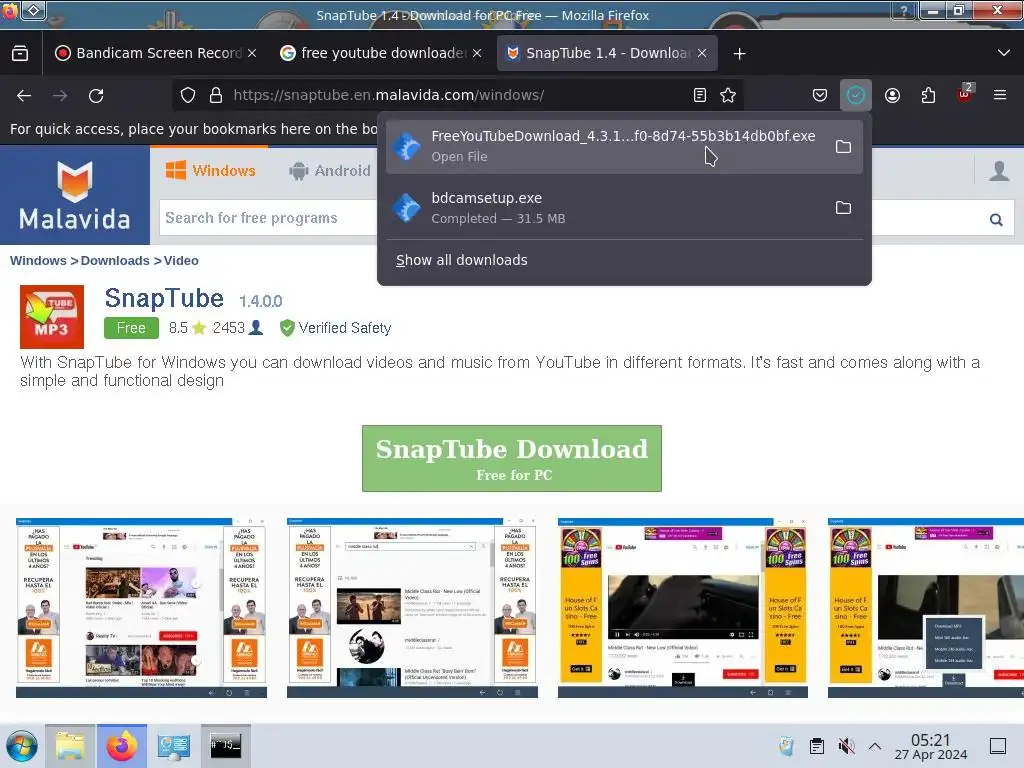Show folder for FreeYouTubeDownload file
1024x768 pixels.
point(843,146)
